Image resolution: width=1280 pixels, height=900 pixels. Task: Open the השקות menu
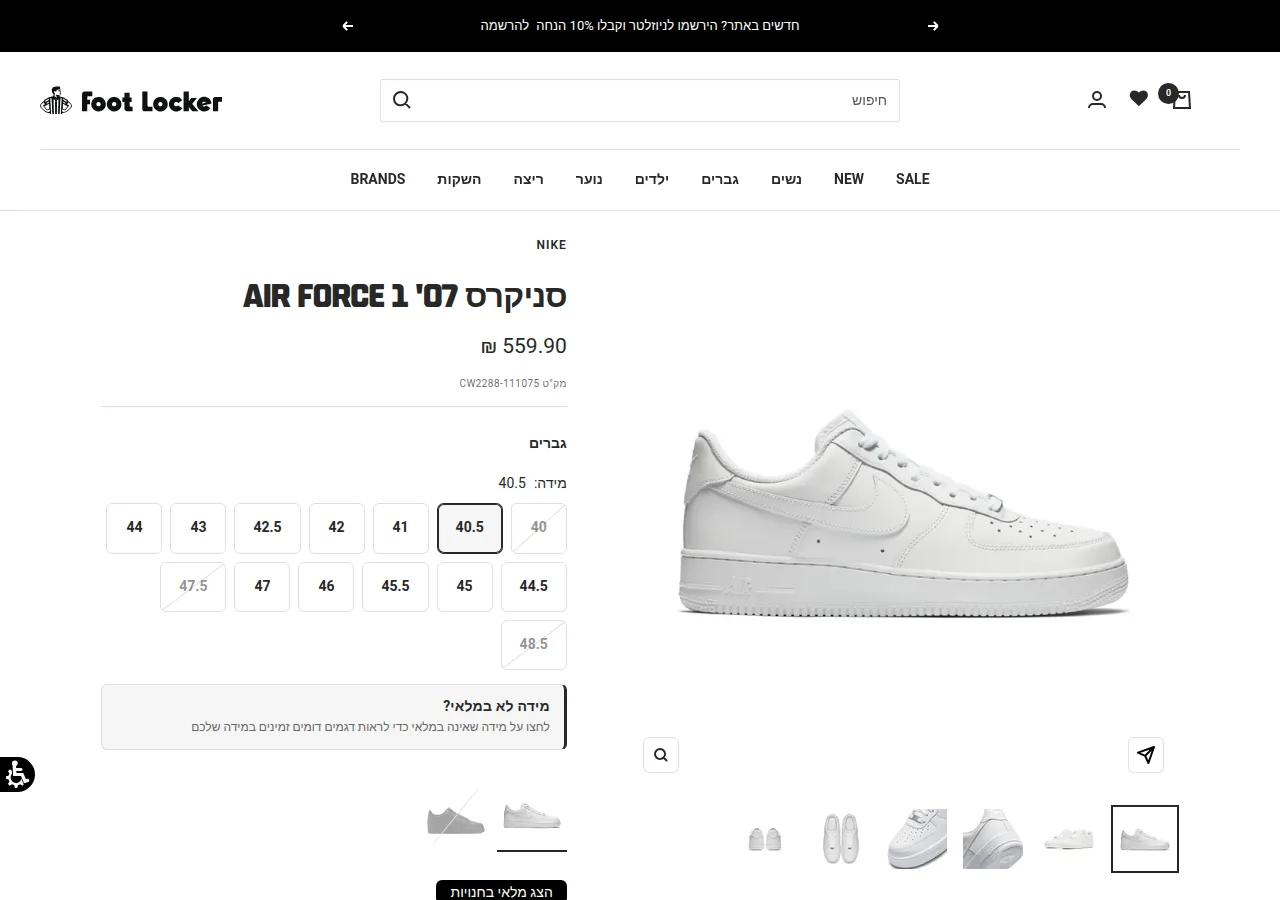coord(459,179)
